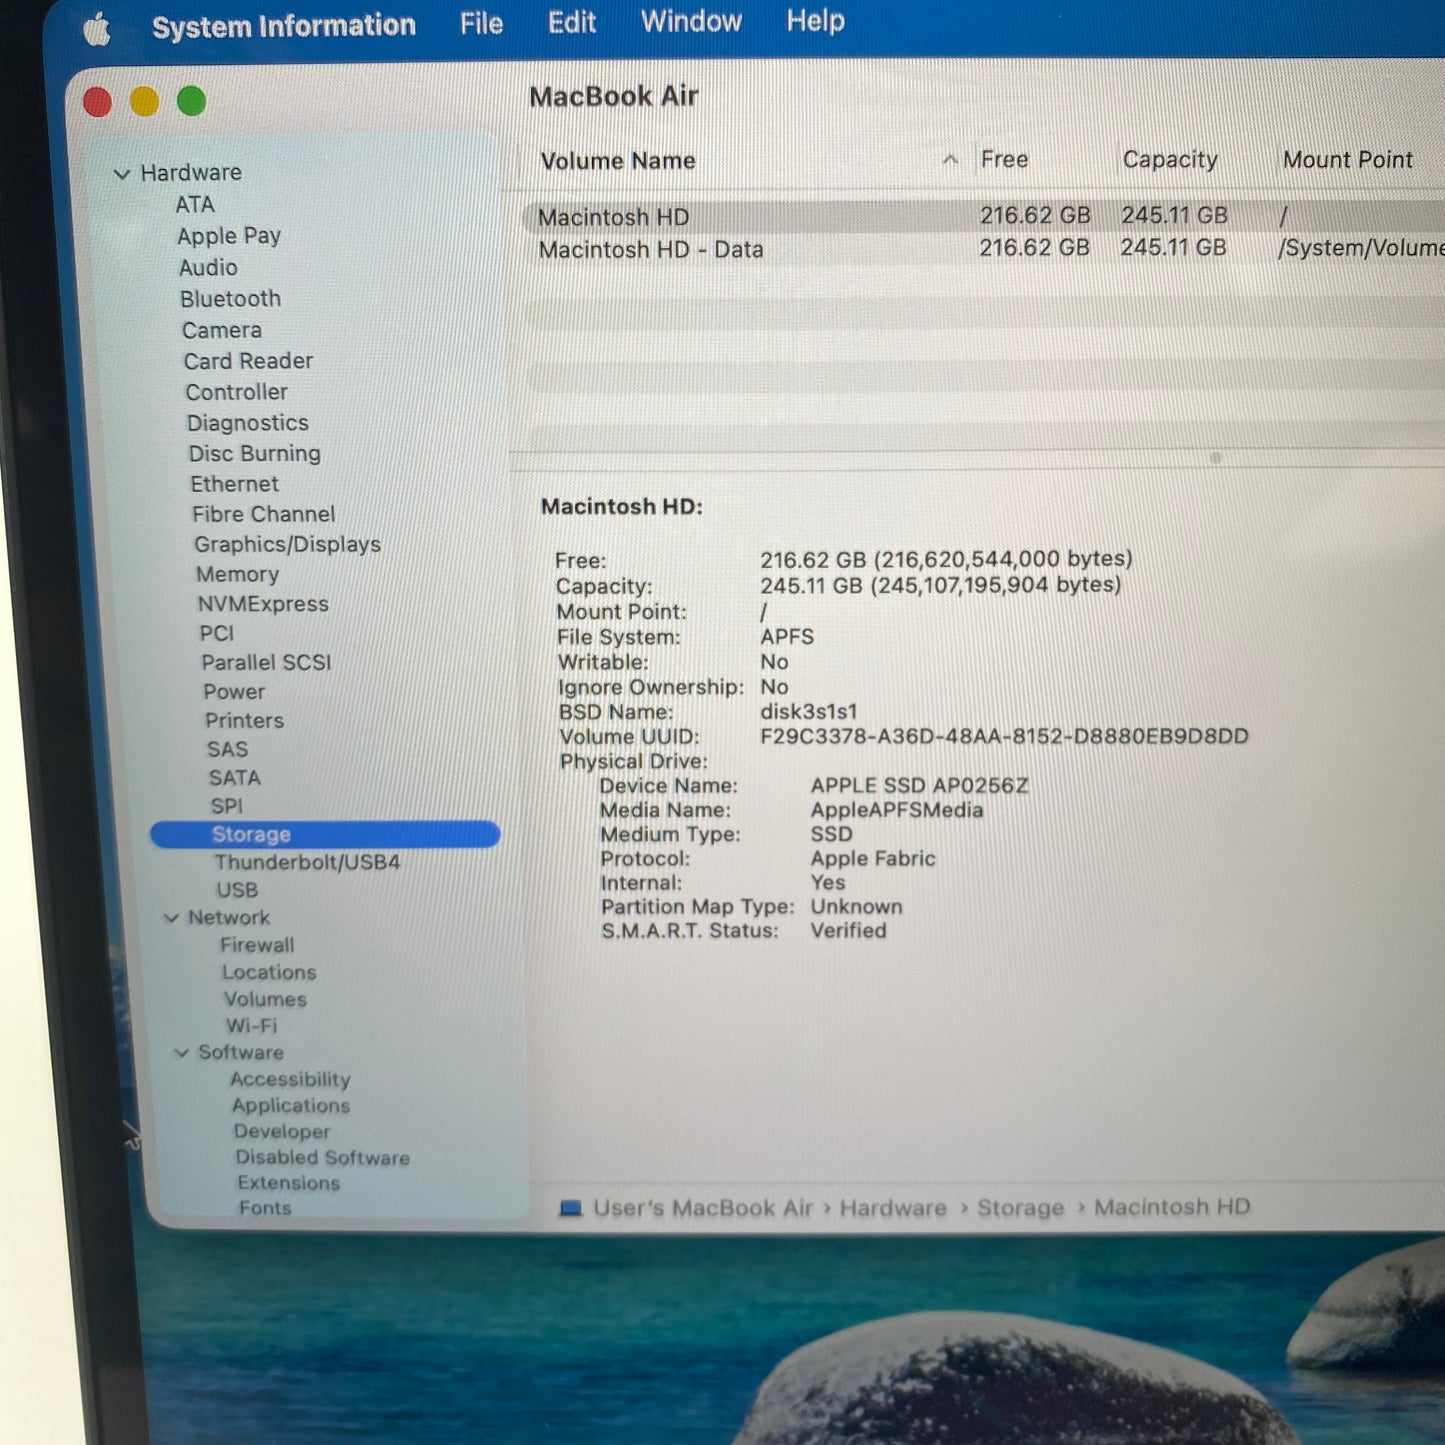Screen dimensions: 1445x1445
Task: Select Apple Pay in the sidebar
Action: (x=229, y=236)
